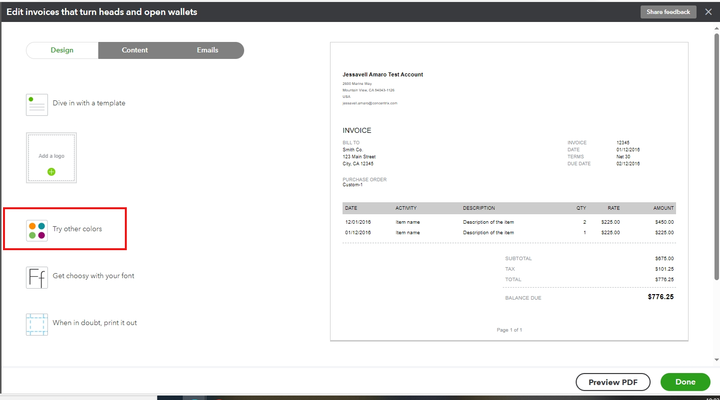Switch to the Design tab
720x400 pixels.
click(62, 50)
